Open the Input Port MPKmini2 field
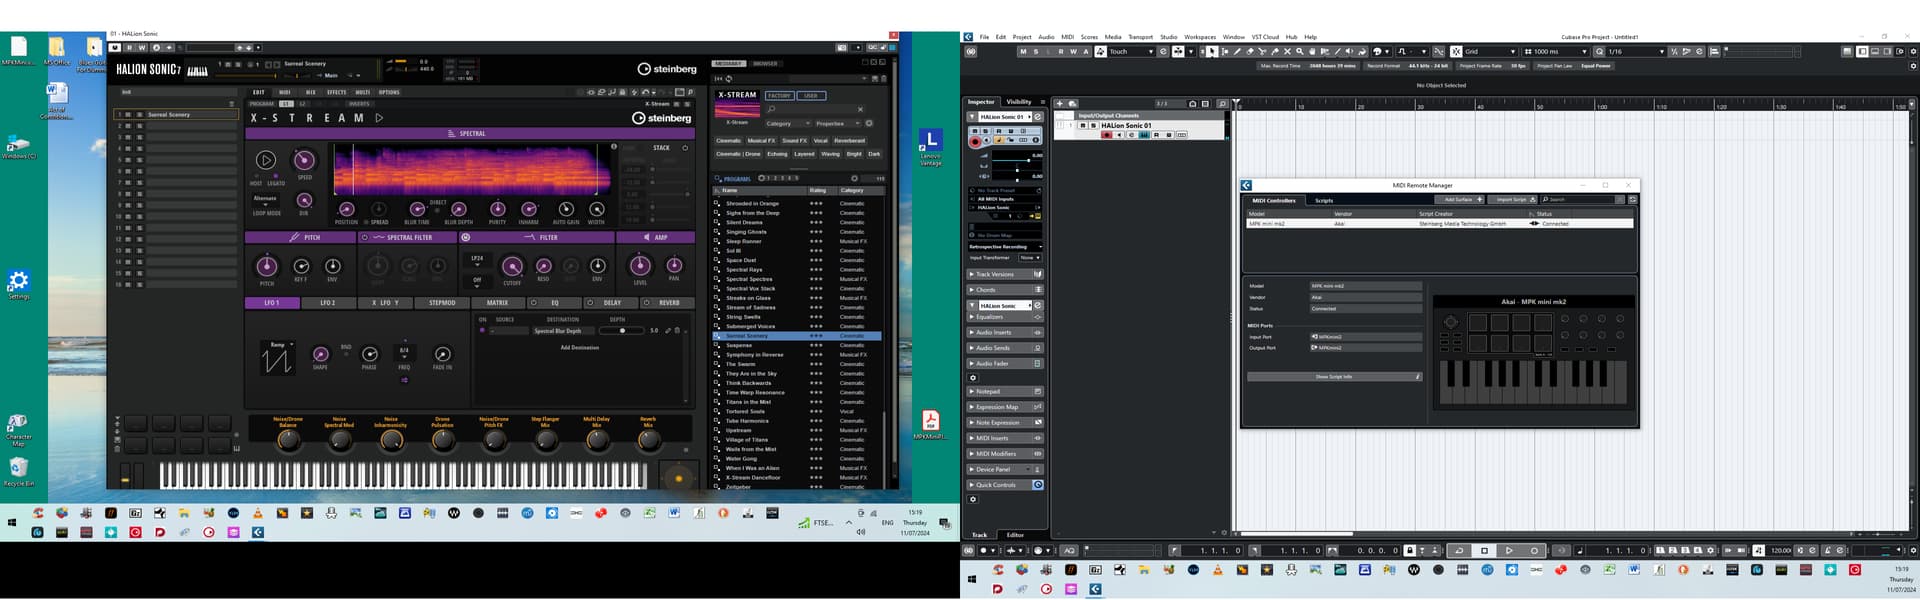This screenshot has height=600, width=1920. (1366, 337)
